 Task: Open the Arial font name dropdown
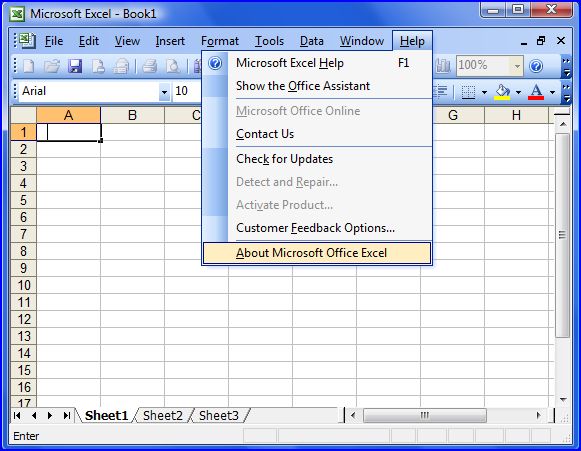[x=164, y=91]
